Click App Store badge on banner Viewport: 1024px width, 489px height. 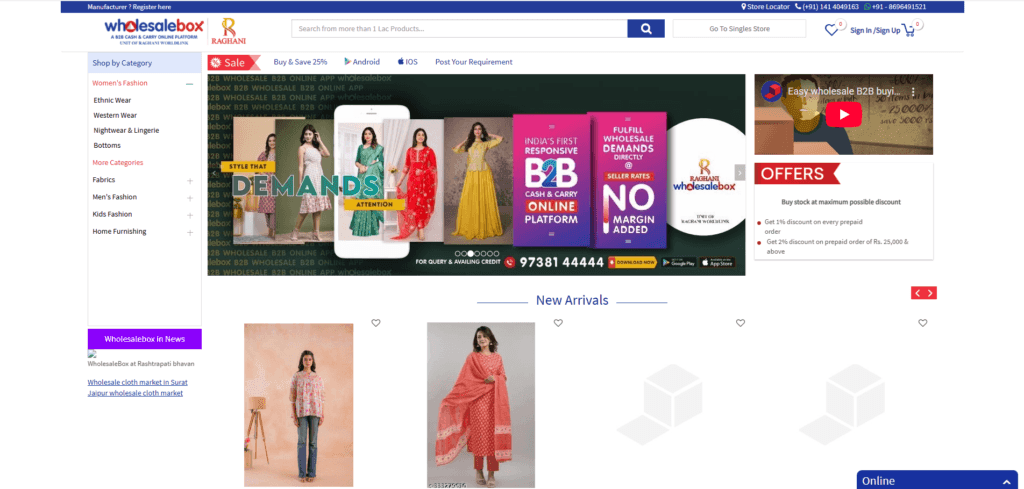[x=717, y=262]
